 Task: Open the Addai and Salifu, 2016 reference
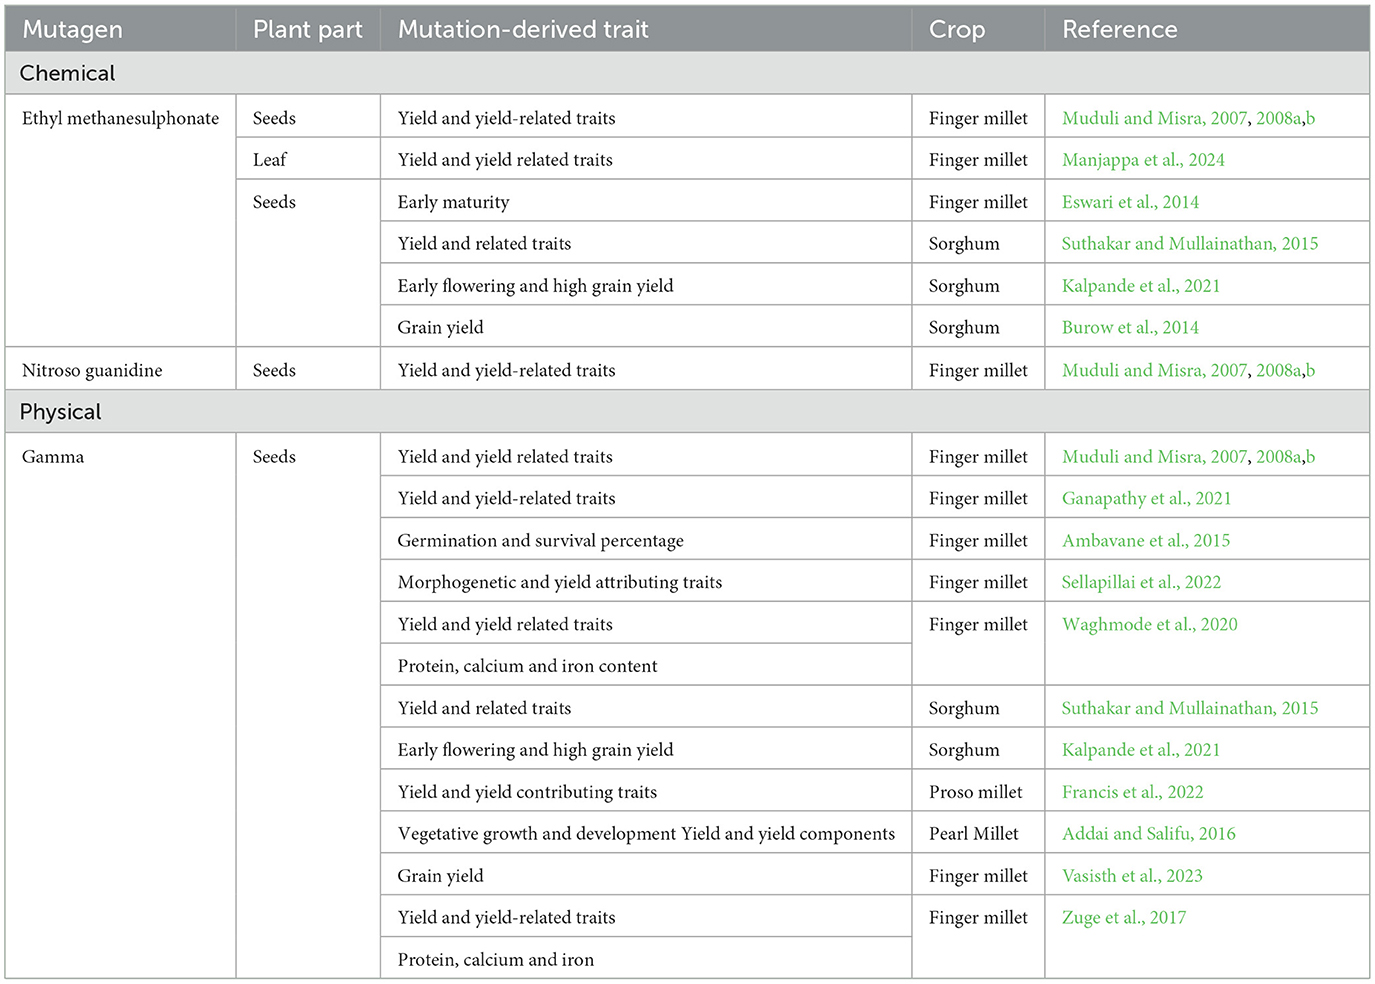coord(1148,834)
